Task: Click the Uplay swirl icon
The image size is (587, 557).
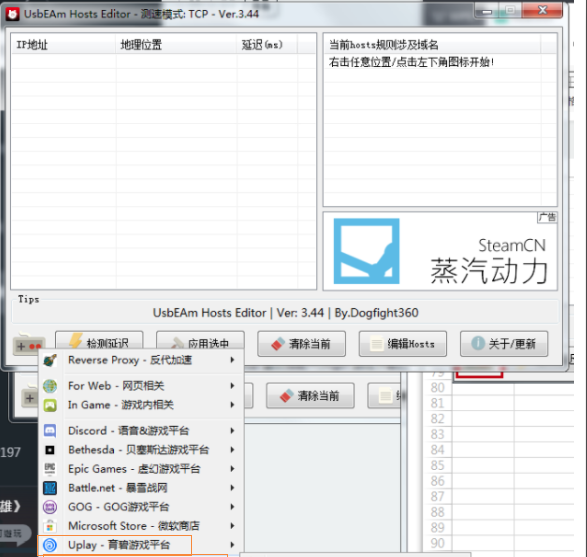Action: pos(50,545)
